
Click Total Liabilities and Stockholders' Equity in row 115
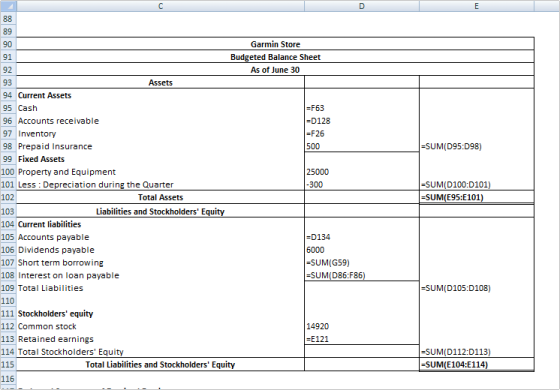(x=160, y=365)
